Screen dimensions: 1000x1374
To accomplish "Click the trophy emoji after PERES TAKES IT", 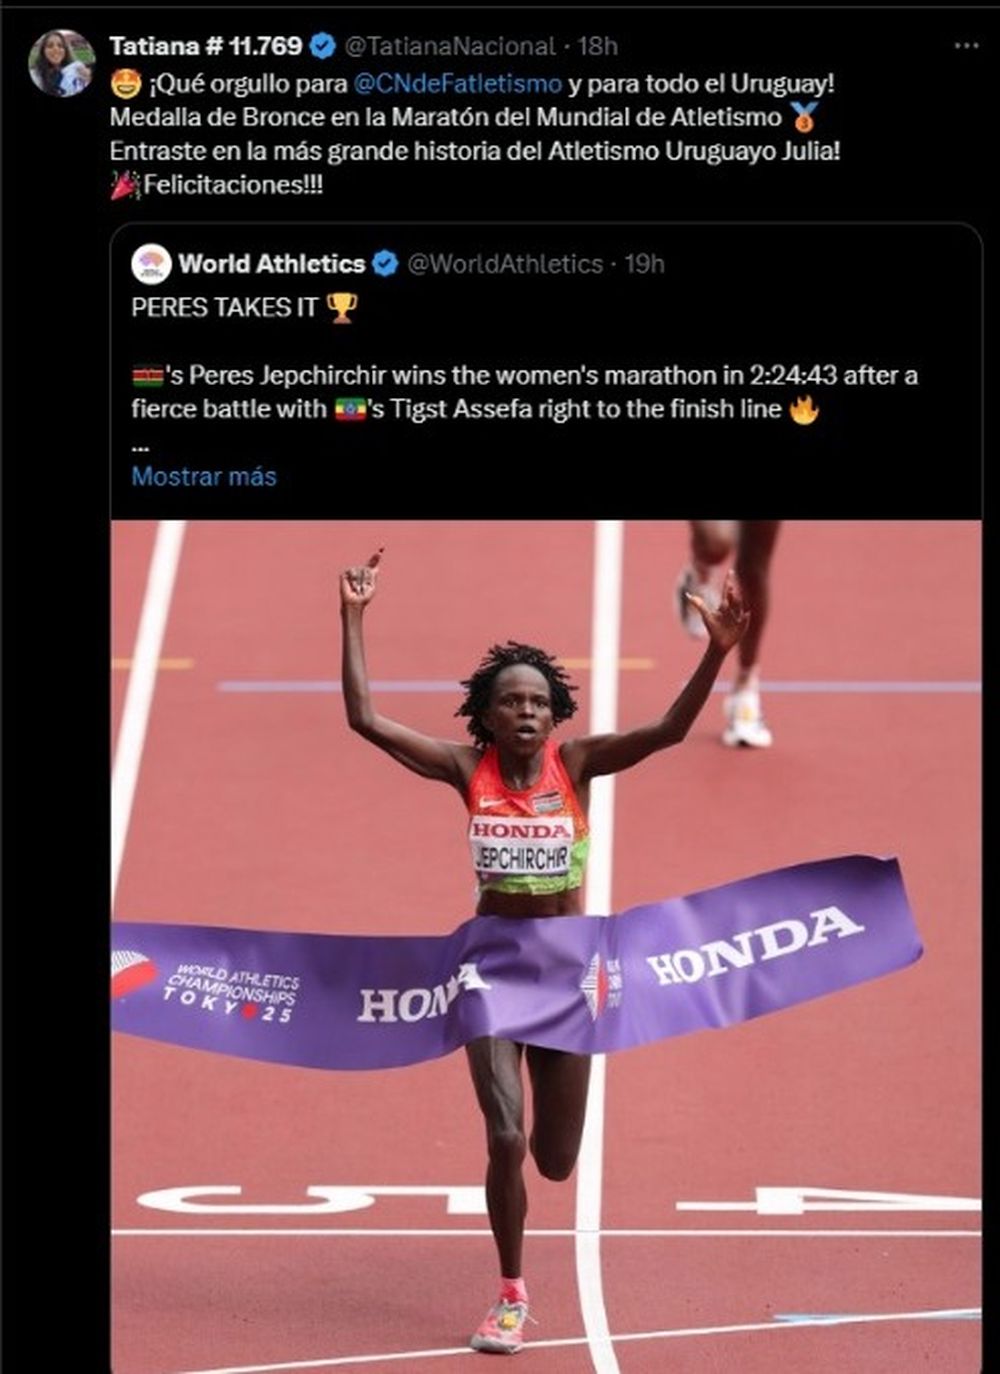I will [341, 307].
